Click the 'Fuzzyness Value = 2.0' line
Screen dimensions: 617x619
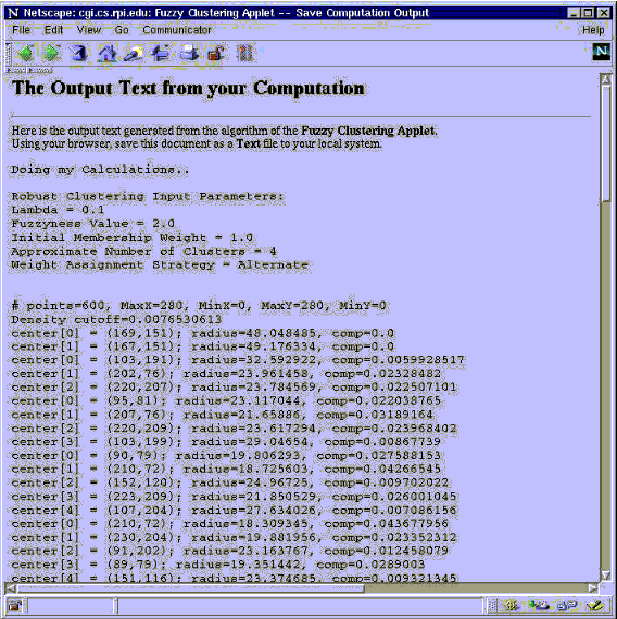point(93,223)
